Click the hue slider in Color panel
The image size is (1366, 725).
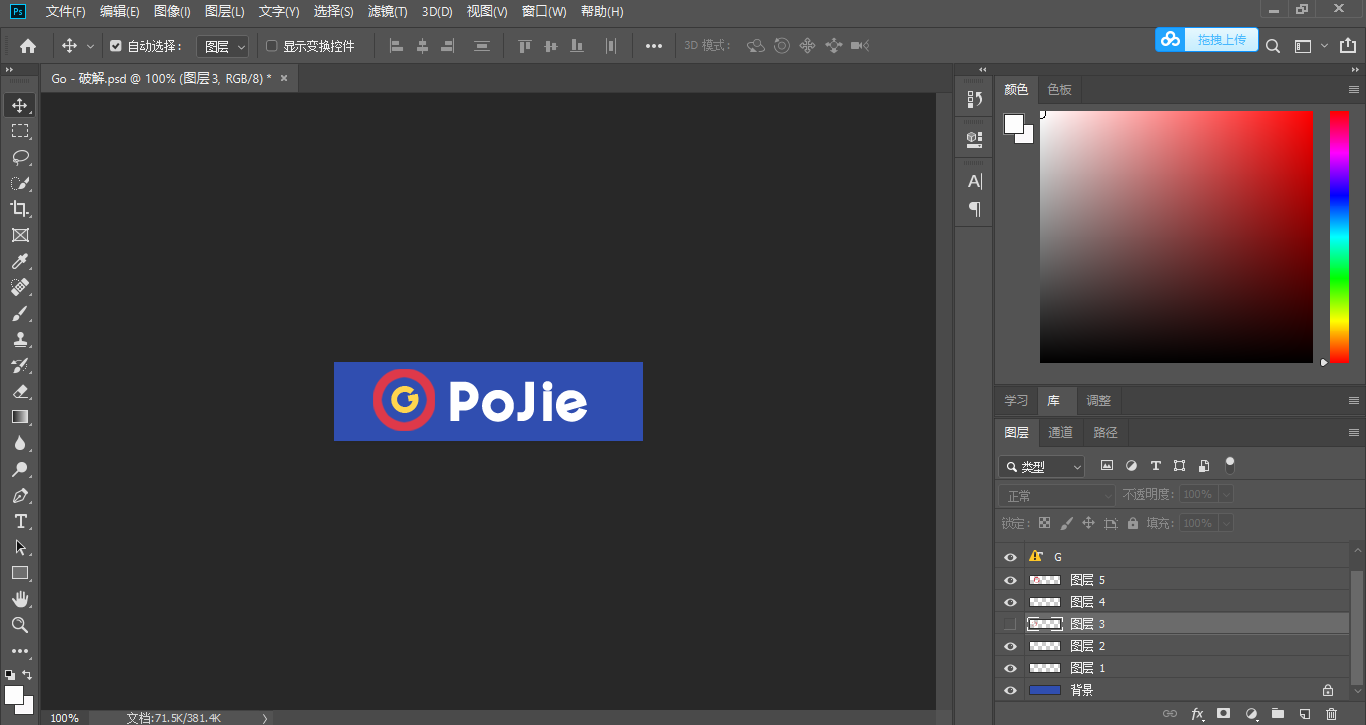1339,237
